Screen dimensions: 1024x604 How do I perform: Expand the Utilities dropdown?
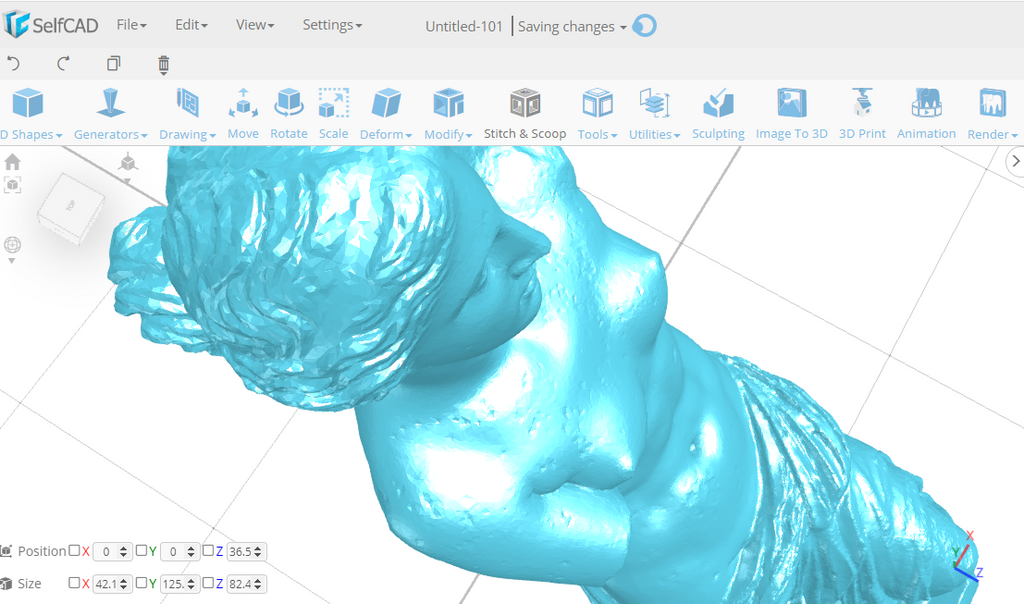click(654, 114)
